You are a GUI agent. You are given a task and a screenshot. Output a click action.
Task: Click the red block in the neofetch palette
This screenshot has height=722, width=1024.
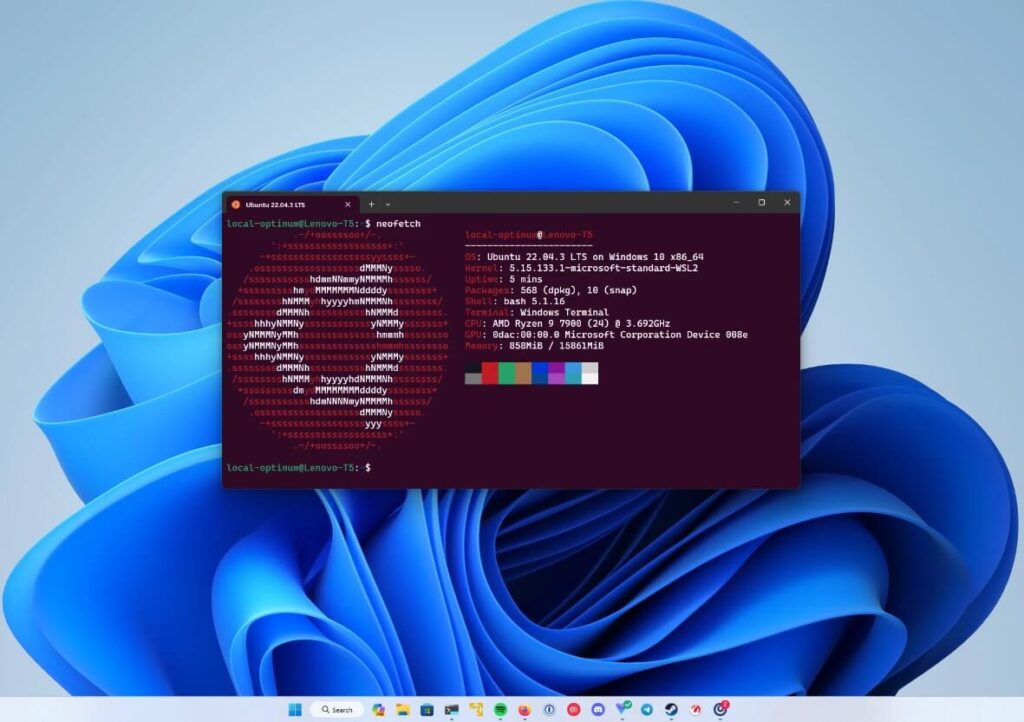(490, 373)
